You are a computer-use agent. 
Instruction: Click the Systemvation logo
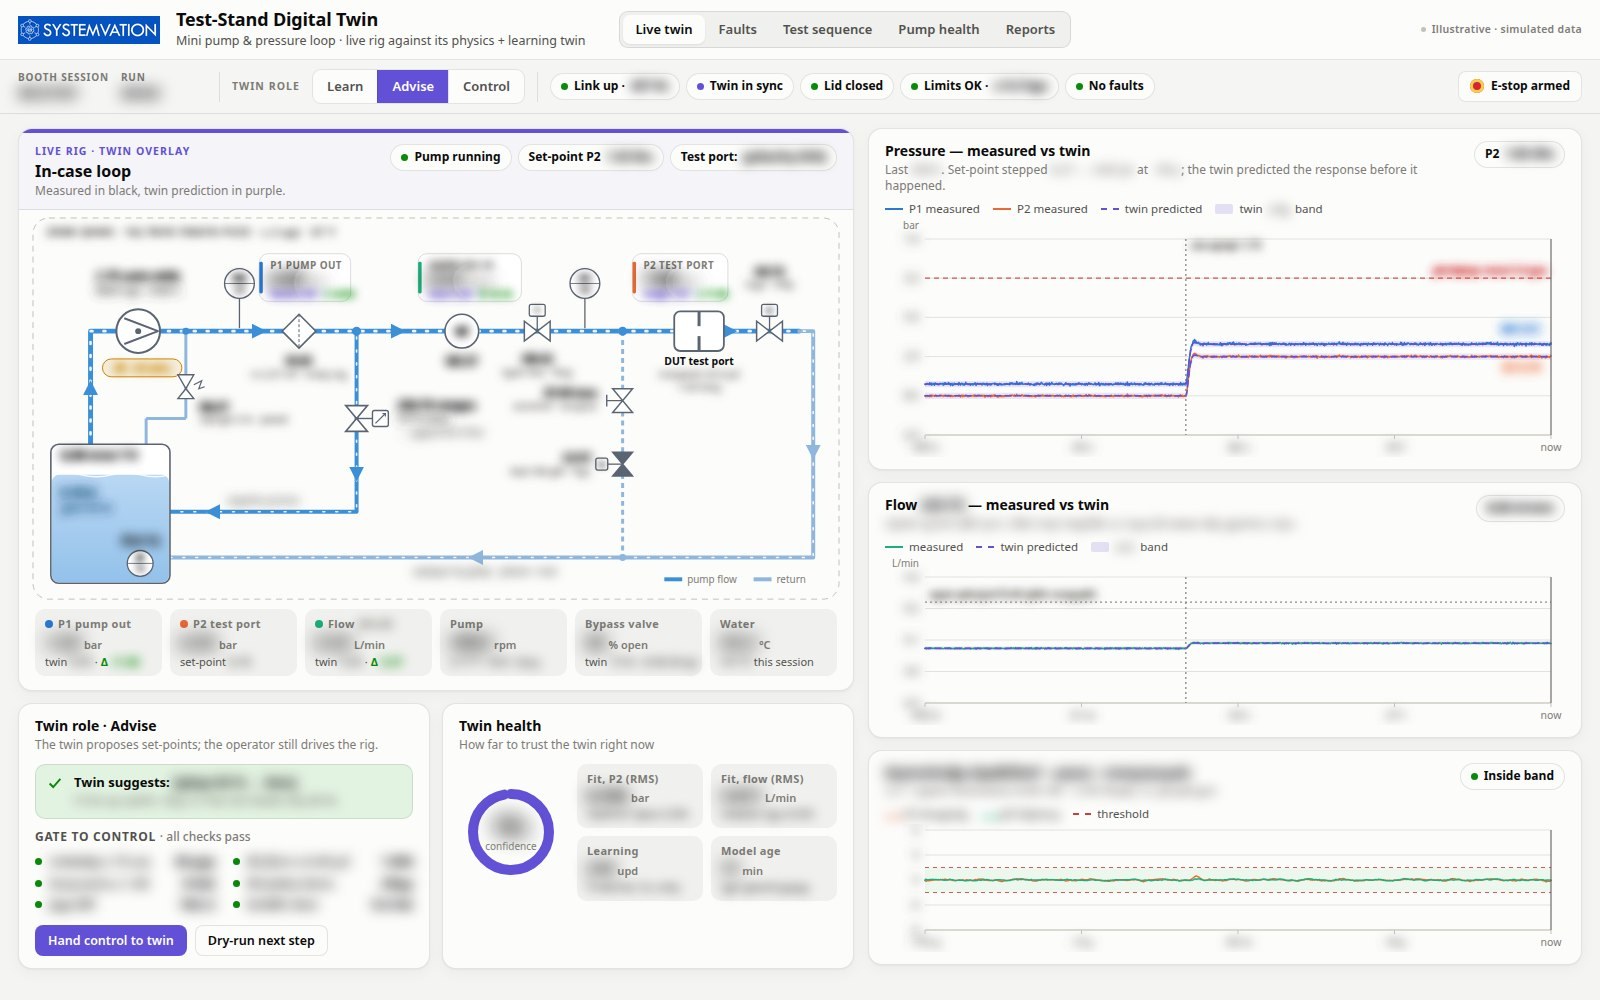coord(89,30)
